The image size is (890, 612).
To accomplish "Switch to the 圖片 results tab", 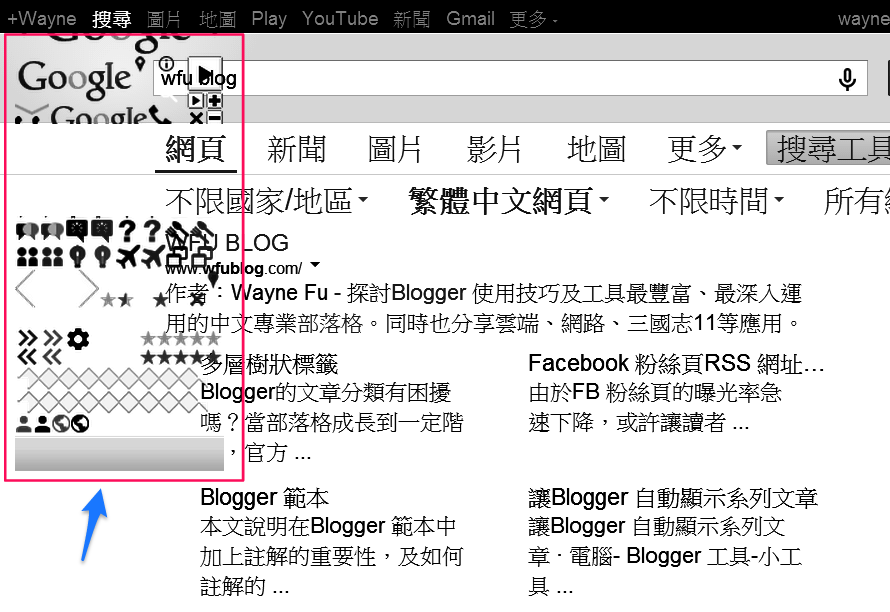I will 394,150.
